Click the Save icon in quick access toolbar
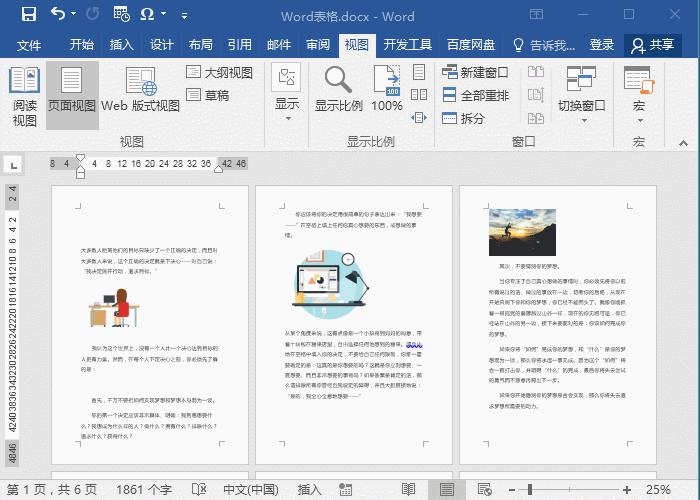The height and width of the screenshot is (500, 700). (29, 15)
